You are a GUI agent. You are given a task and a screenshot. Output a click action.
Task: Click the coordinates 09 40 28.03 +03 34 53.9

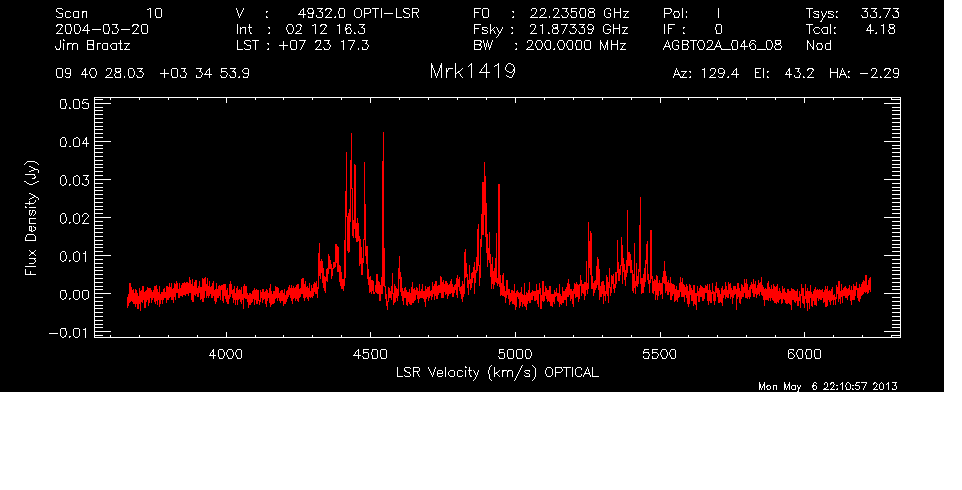(x=154, y=74)
